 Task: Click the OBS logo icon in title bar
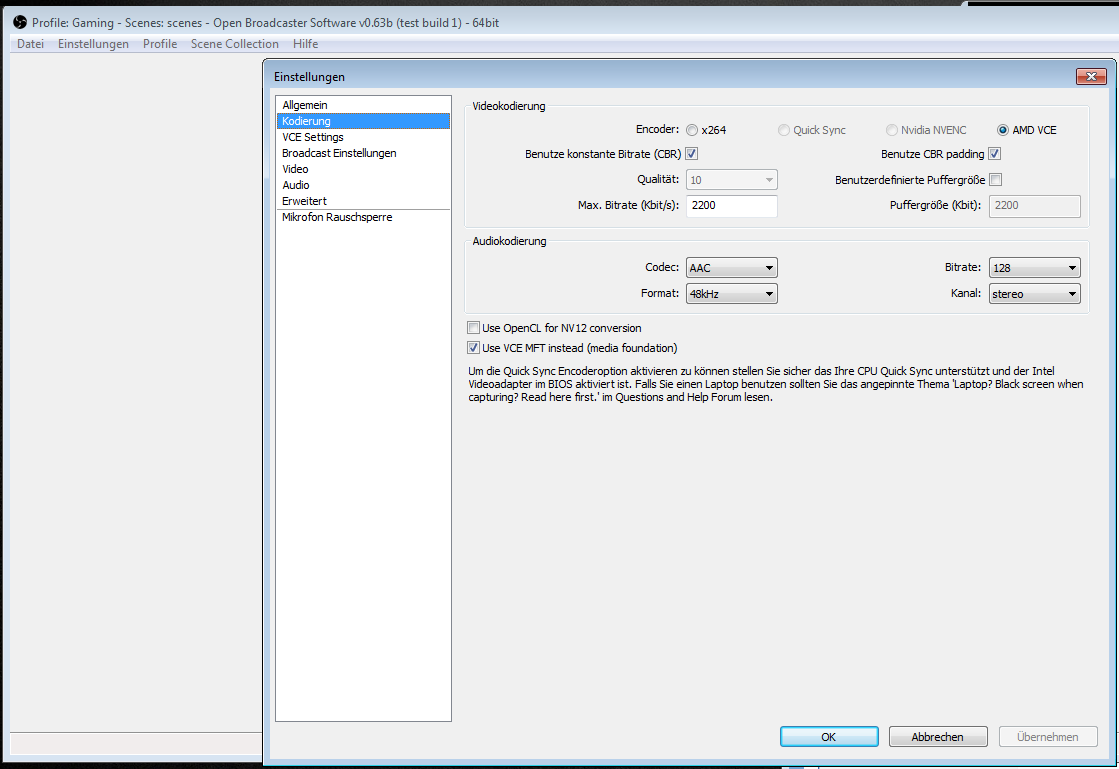pyautogui.click(x=20, y=23)
